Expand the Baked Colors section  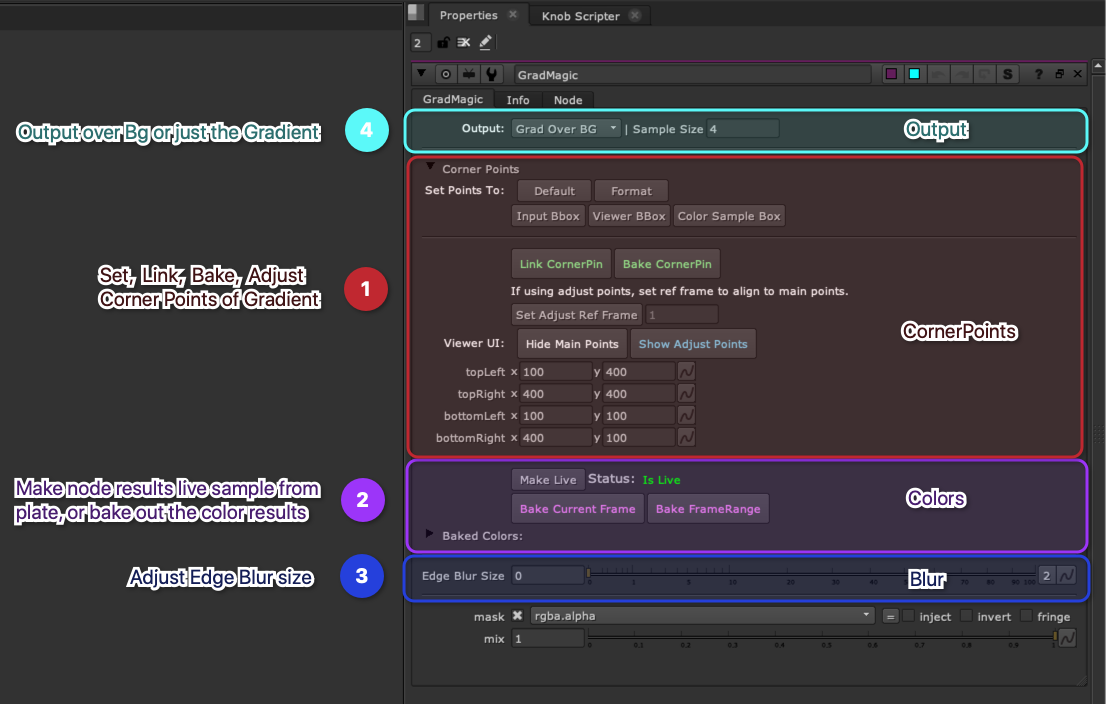[430, 534]
